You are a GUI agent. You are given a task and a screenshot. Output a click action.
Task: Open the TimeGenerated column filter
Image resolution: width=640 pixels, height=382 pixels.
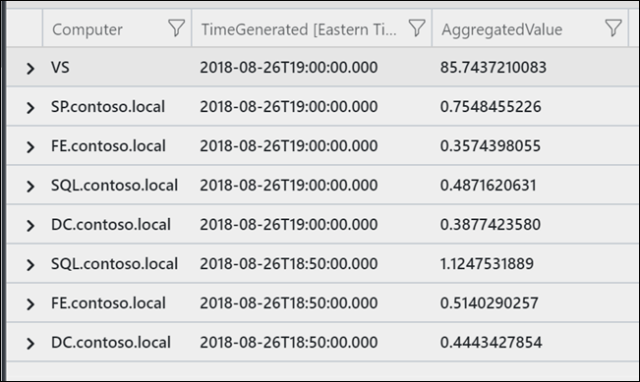(x=417, y=29)
